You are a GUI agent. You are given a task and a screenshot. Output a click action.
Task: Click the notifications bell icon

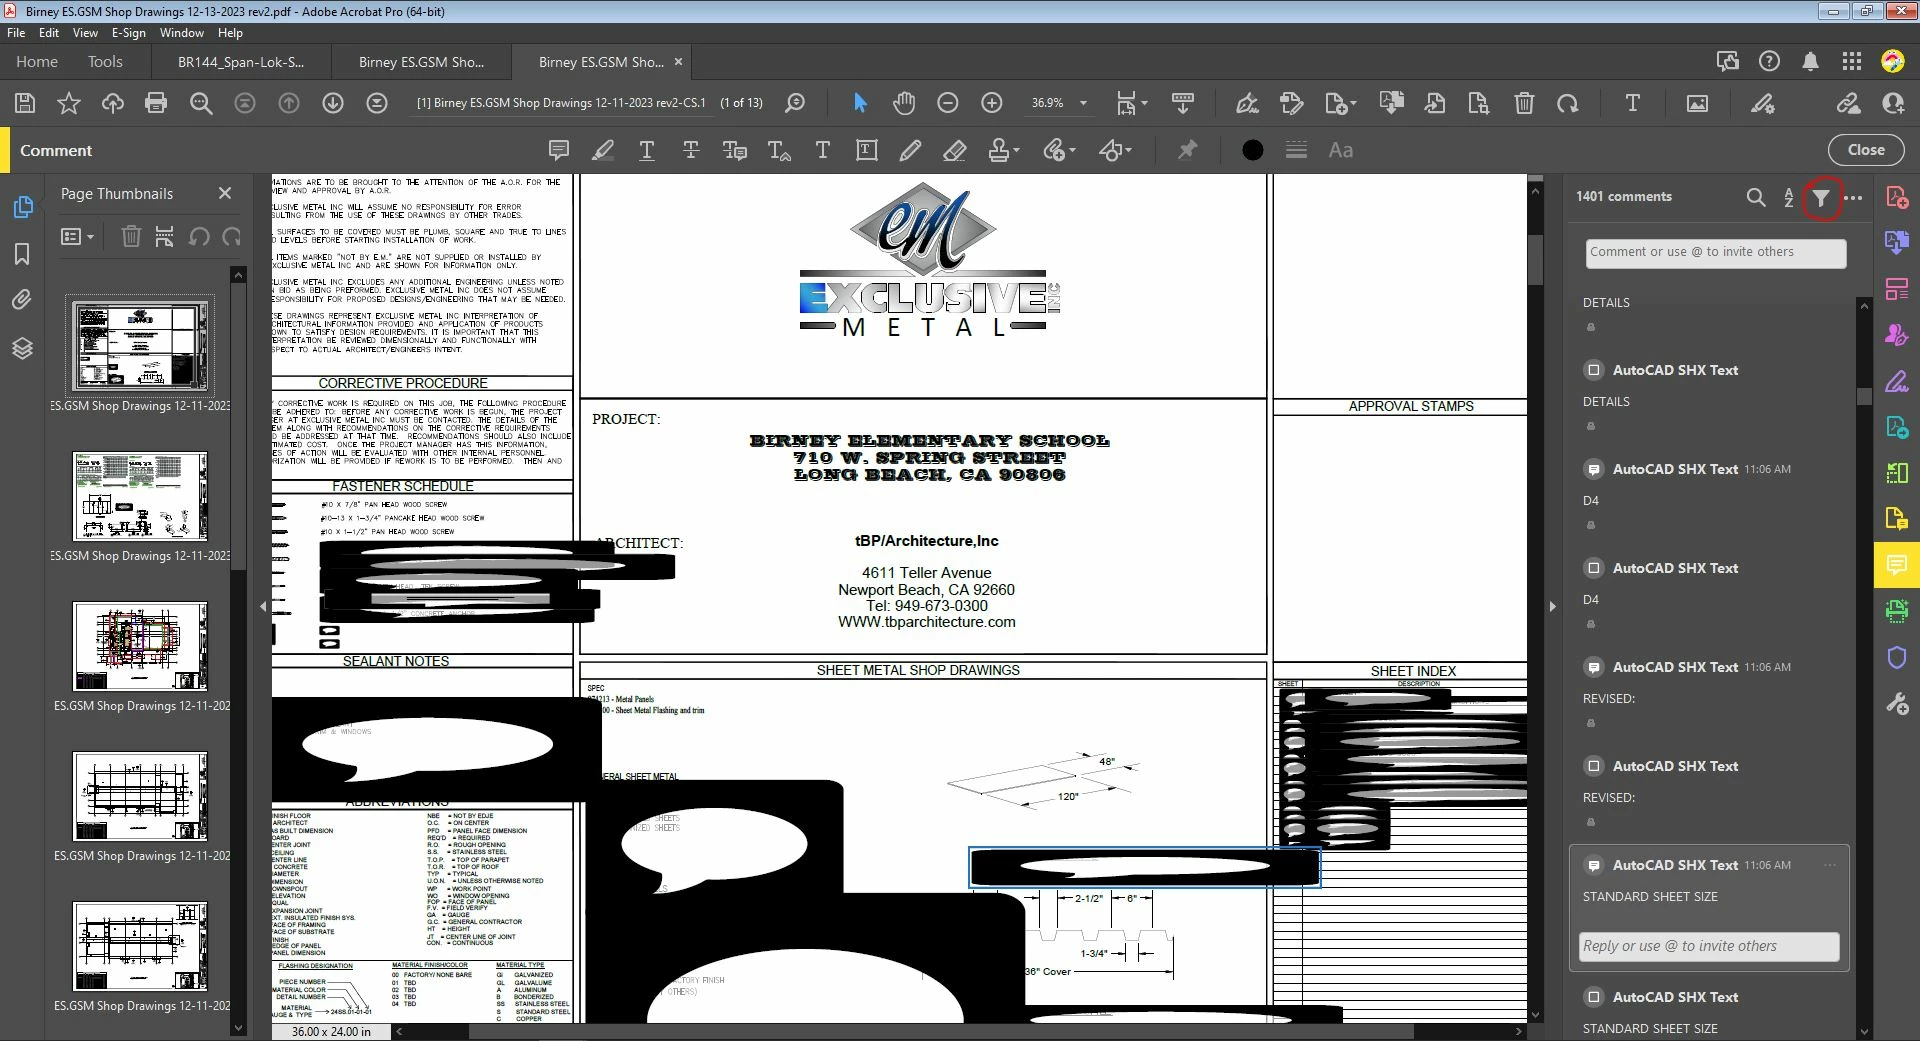click(1810, 62)
